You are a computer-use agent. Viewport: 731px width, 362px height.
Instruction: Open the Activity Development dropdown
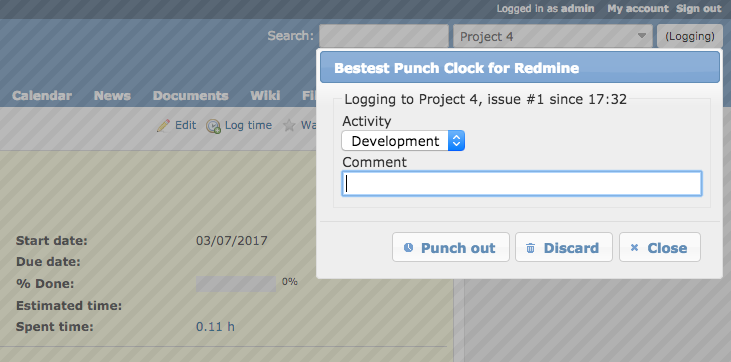[403, 141]
